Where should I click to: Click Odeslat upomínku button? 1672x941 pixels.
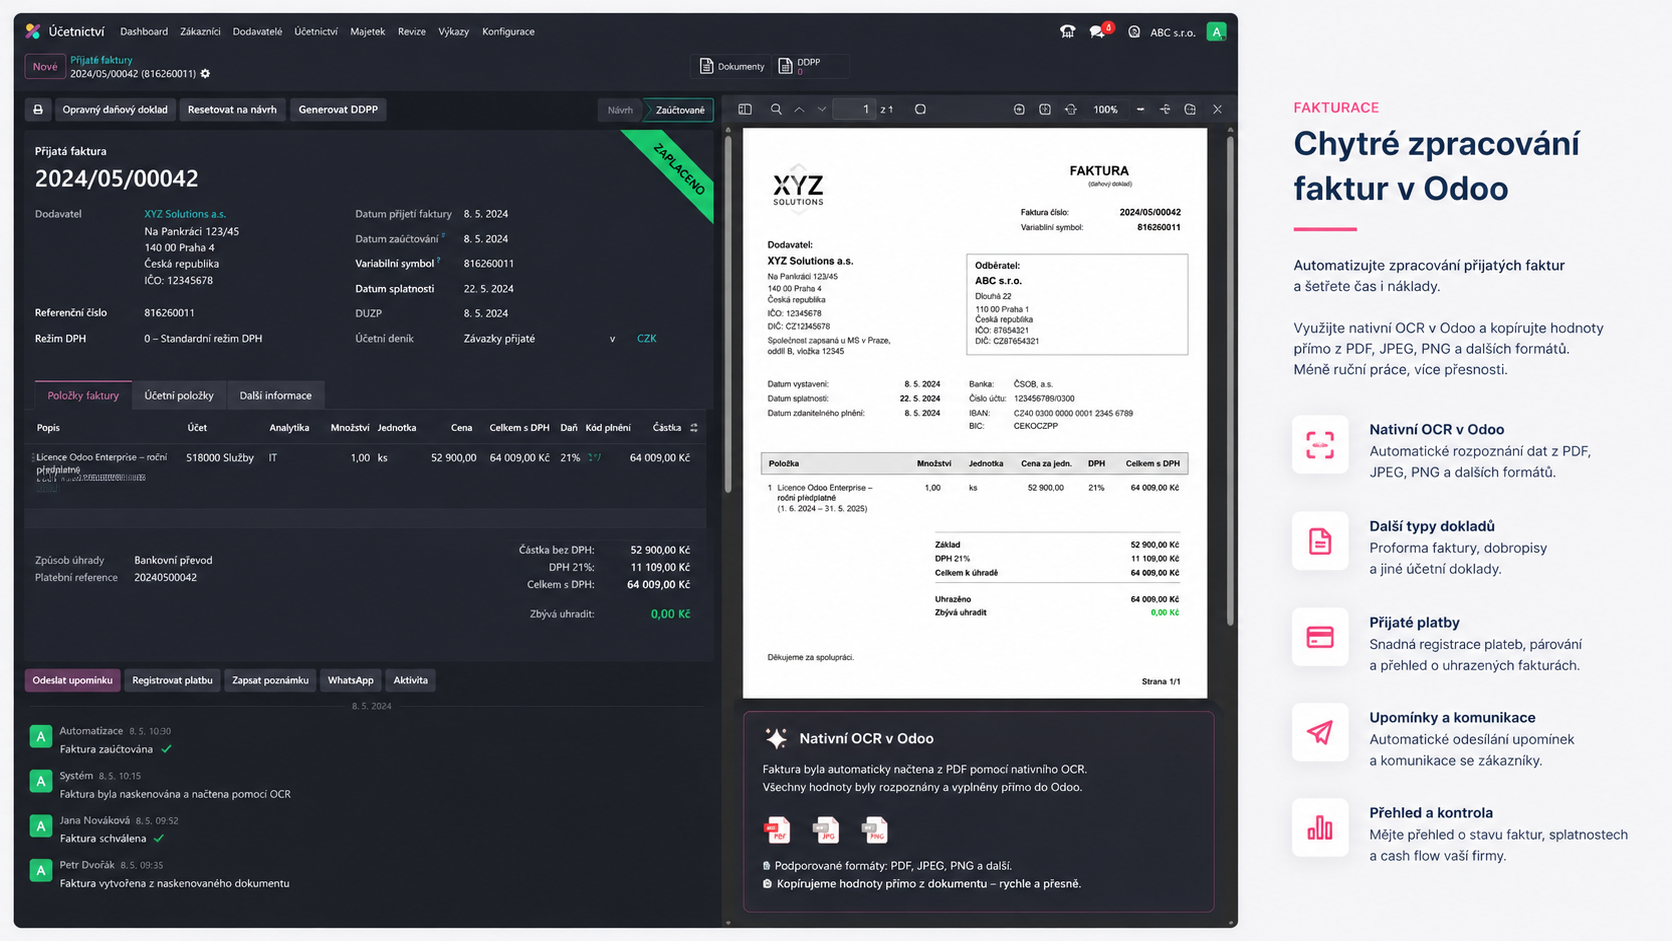(72, 681)
